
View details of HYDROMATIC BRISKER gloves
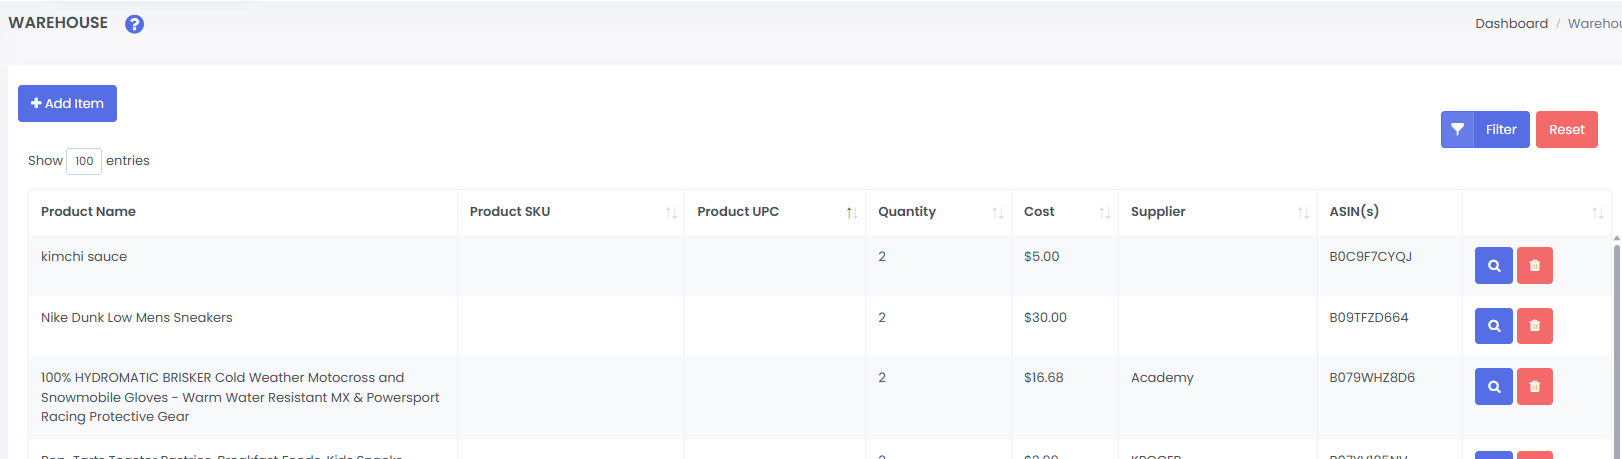pyautogui.click(x=1493, y=387)
